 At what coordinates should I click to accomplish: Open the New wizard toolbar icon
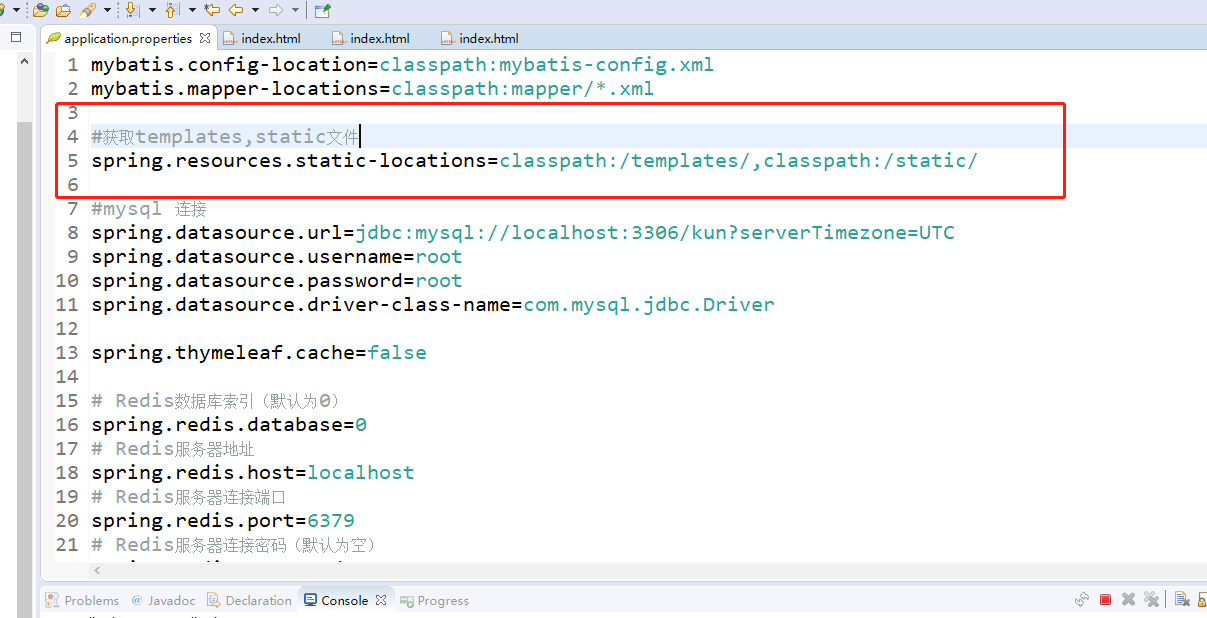point(5,11)
